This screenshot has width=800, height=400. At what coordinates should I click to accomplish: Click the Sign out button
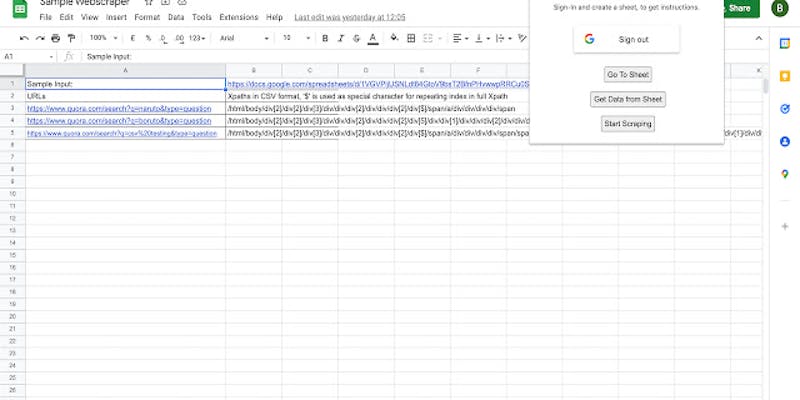[627, 39]
